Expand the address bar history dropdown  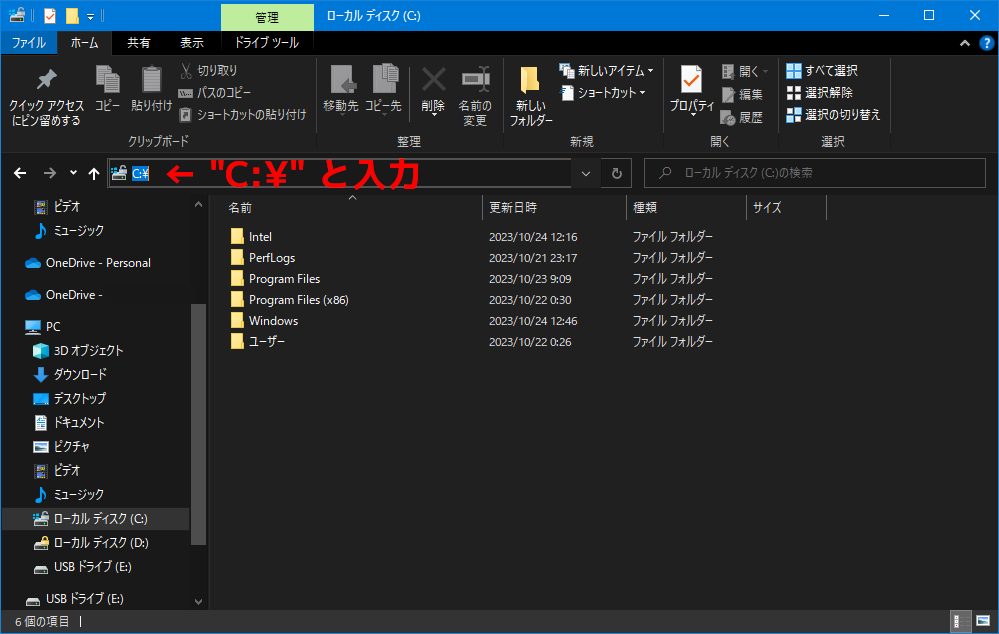click(x=586, y=173)
